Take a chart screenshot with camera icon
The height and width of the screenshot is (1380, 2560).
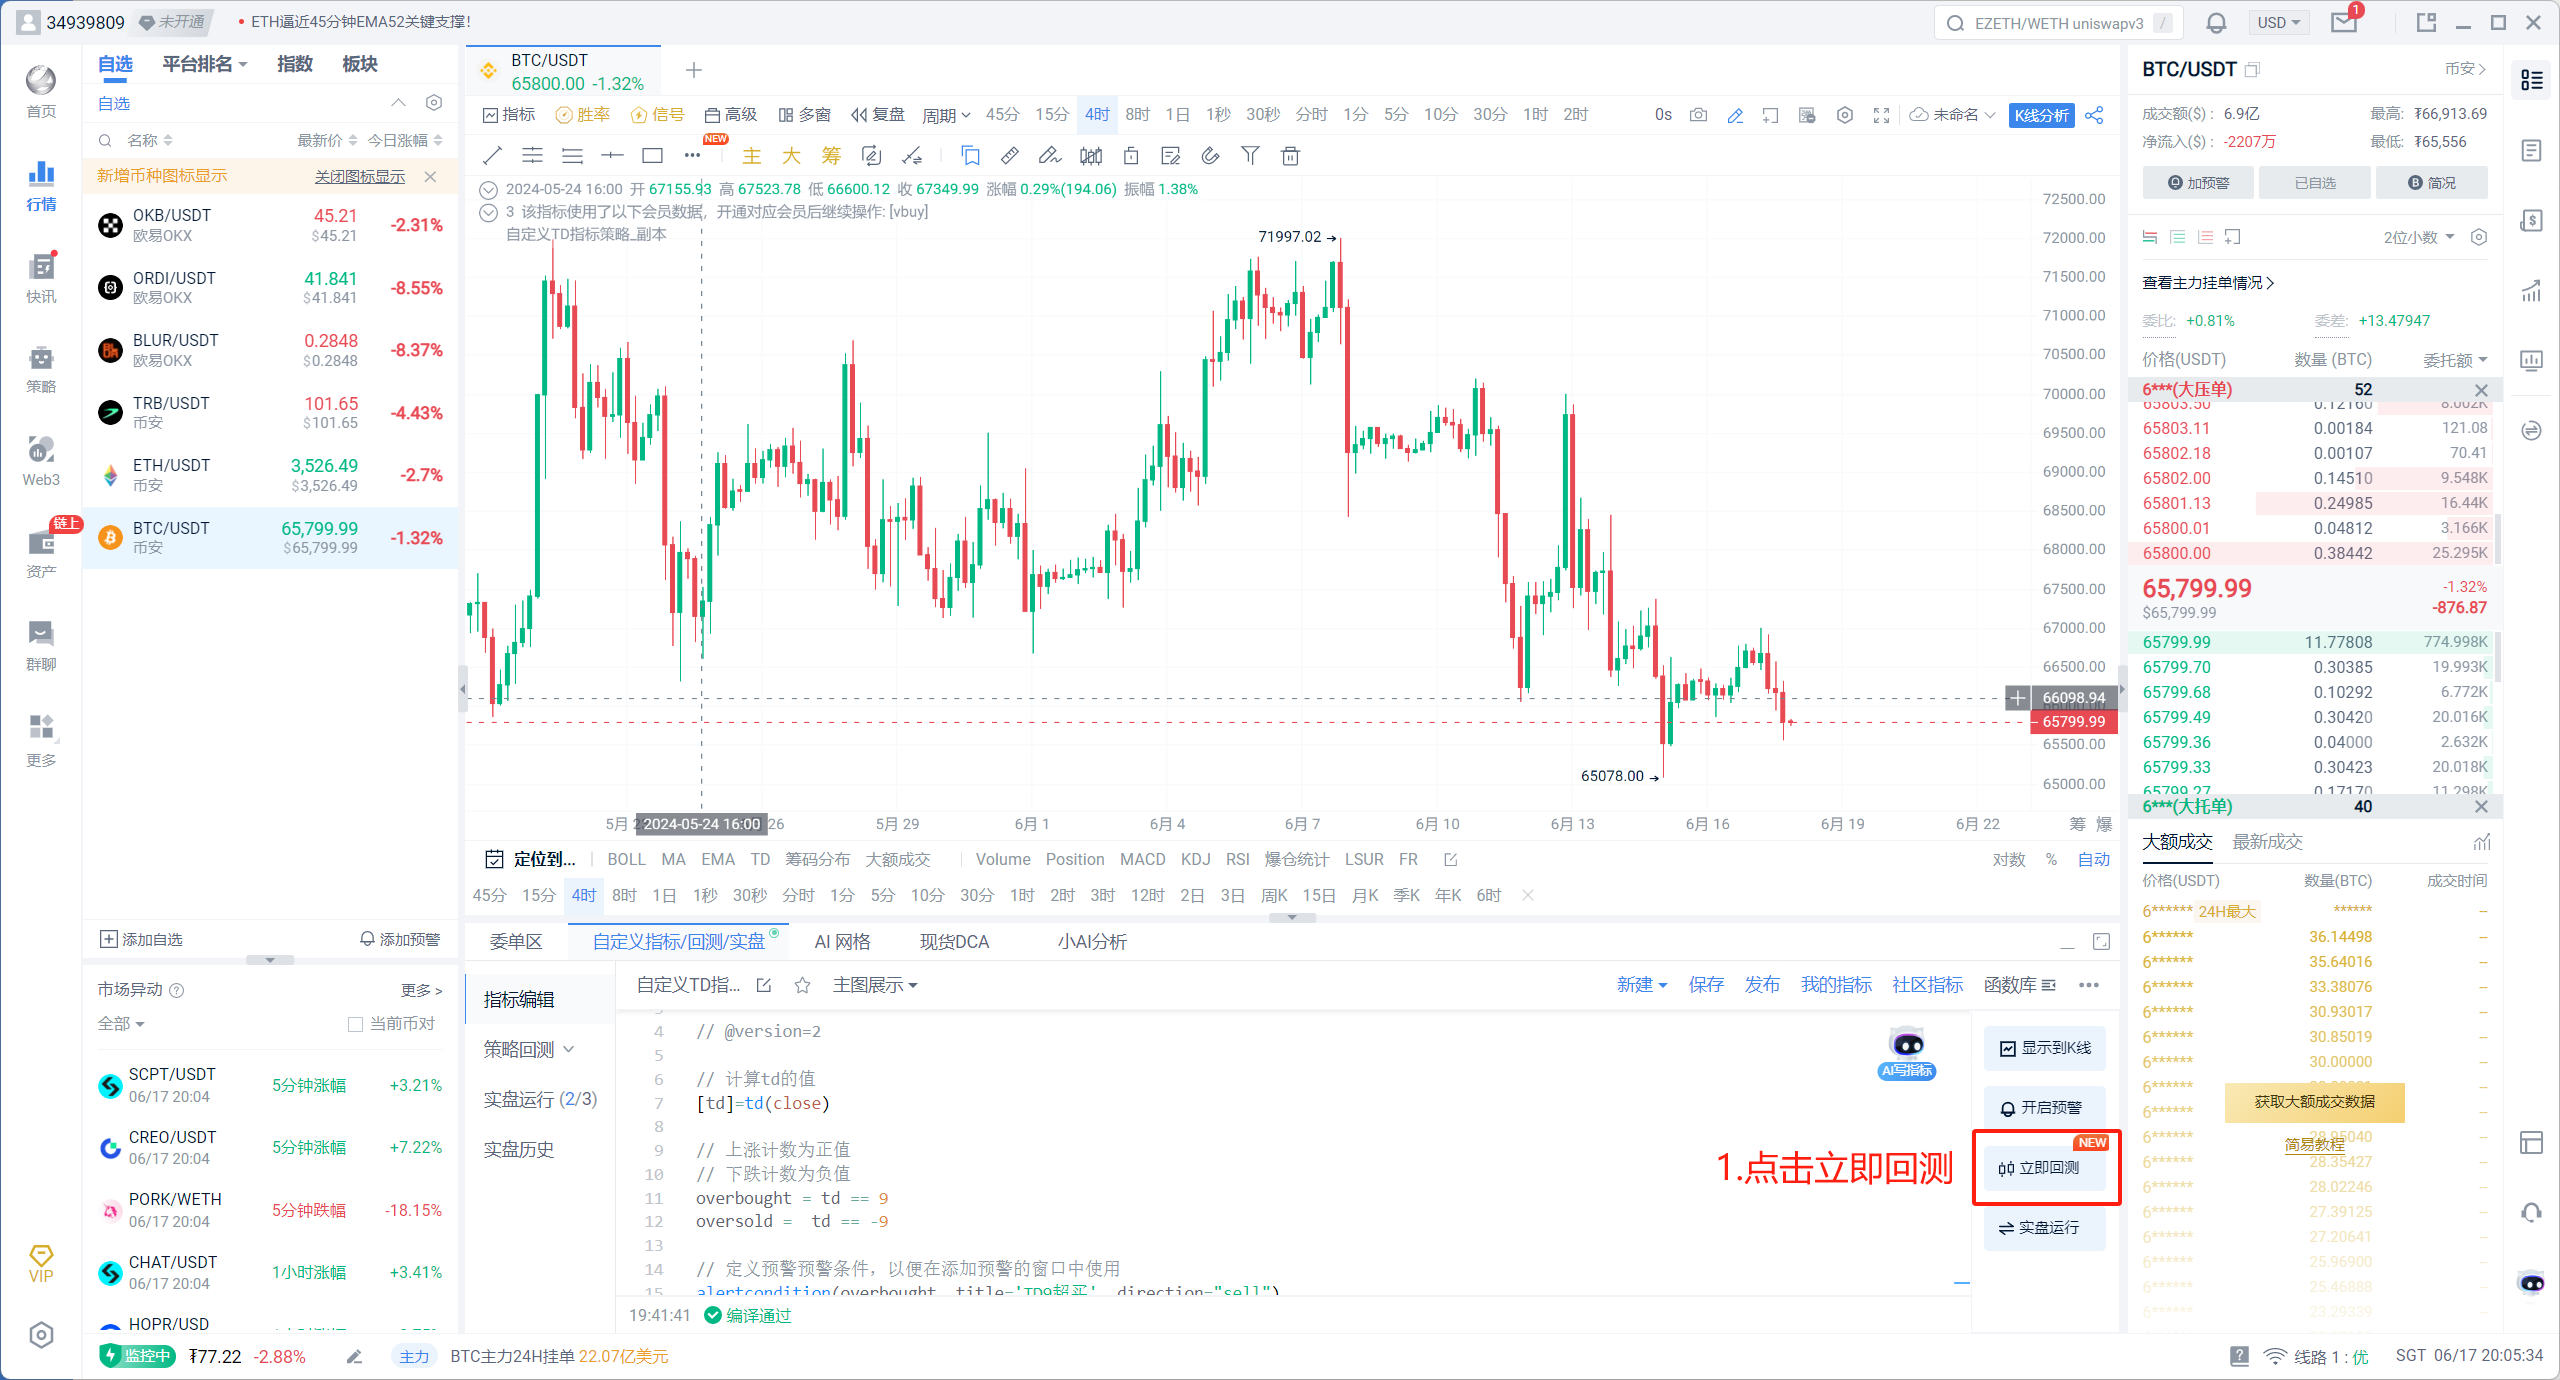coord(1698,115)
